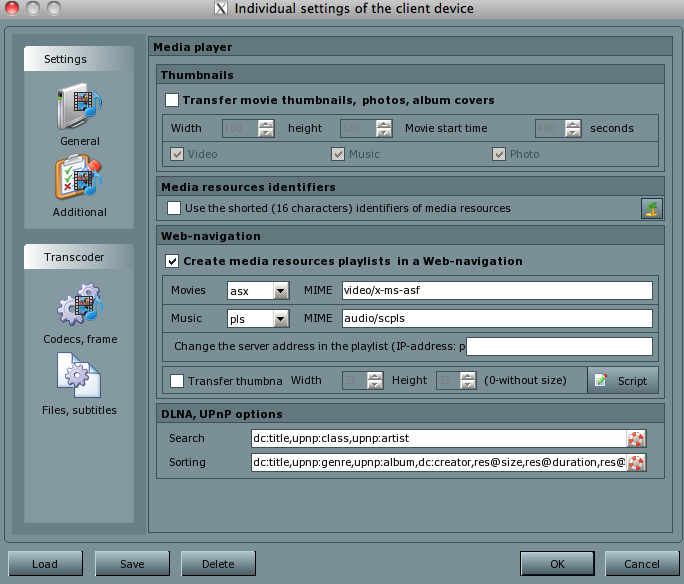Click the DLNA Sorting text field
Viewport: 684px width, 584px height.
[x=439, y=463]
